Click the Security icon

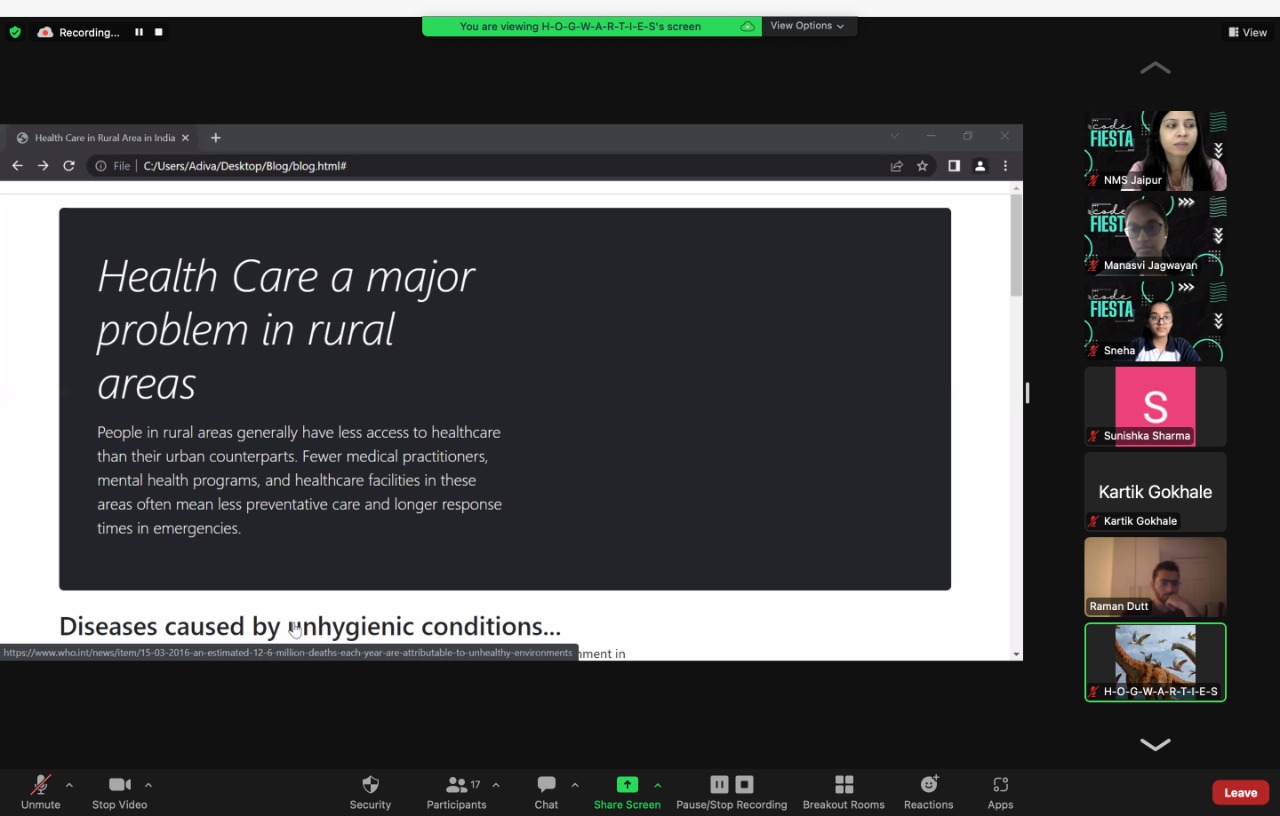[x=370, y=792]
